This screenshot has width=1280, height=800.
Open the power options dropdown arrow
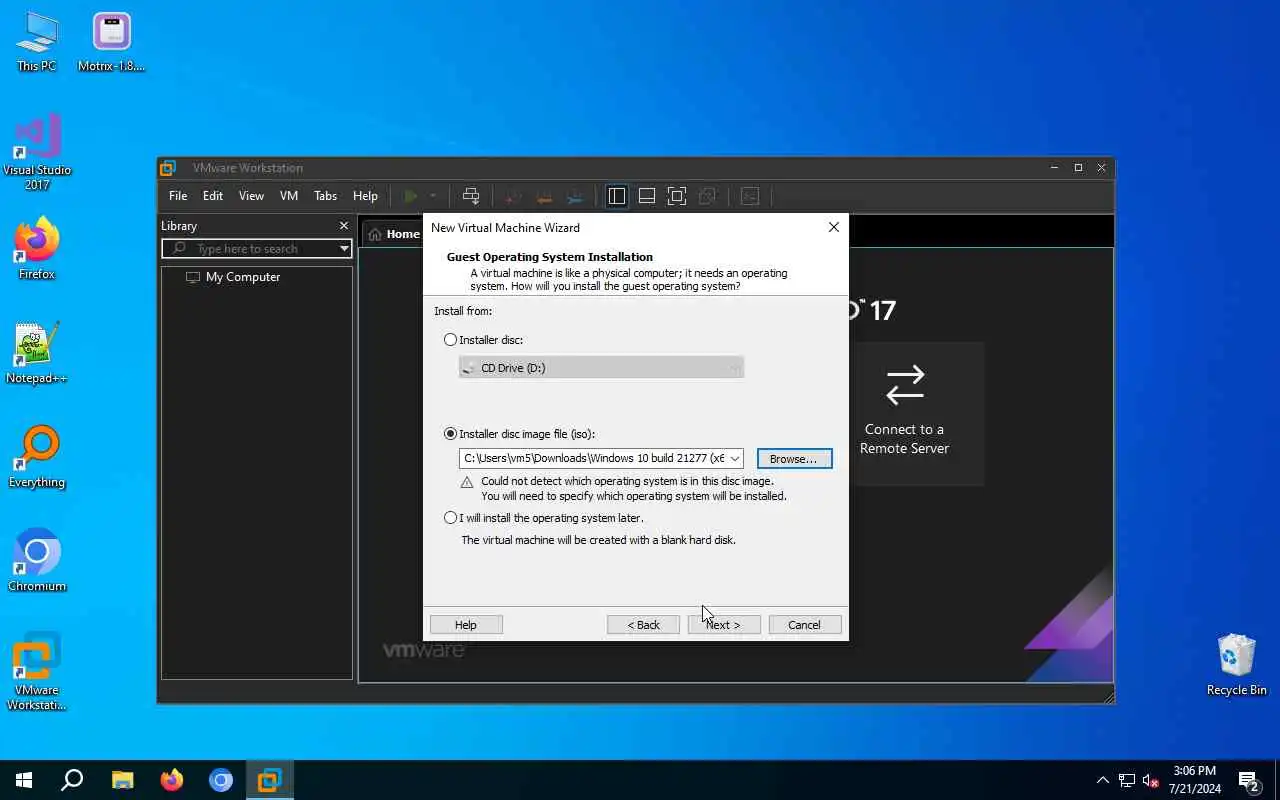pyautogui.click(x=433, y=196)
